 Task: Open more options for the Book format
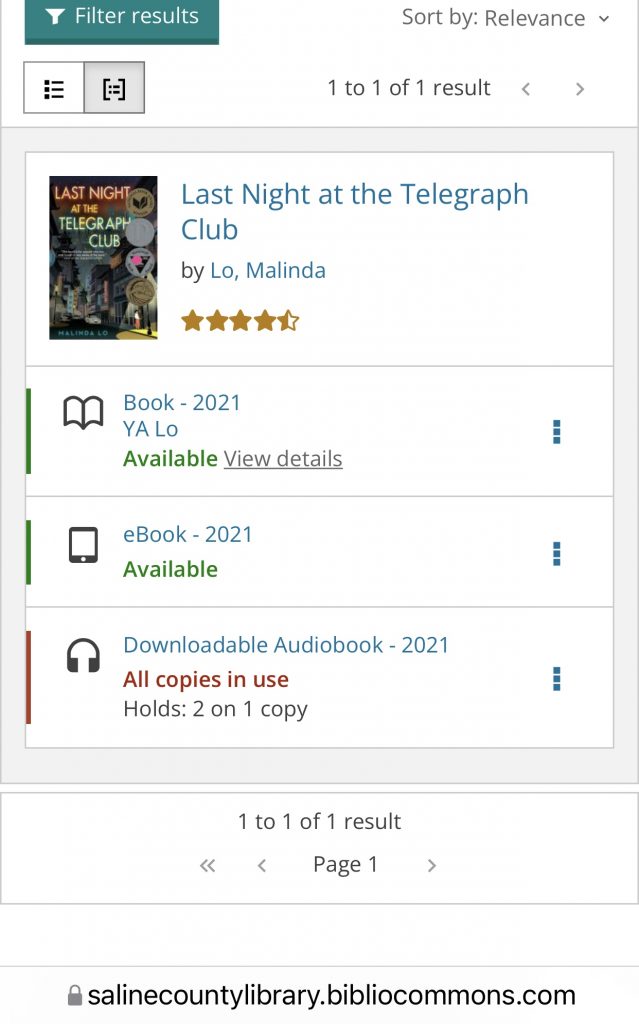(x=557, y=431)
